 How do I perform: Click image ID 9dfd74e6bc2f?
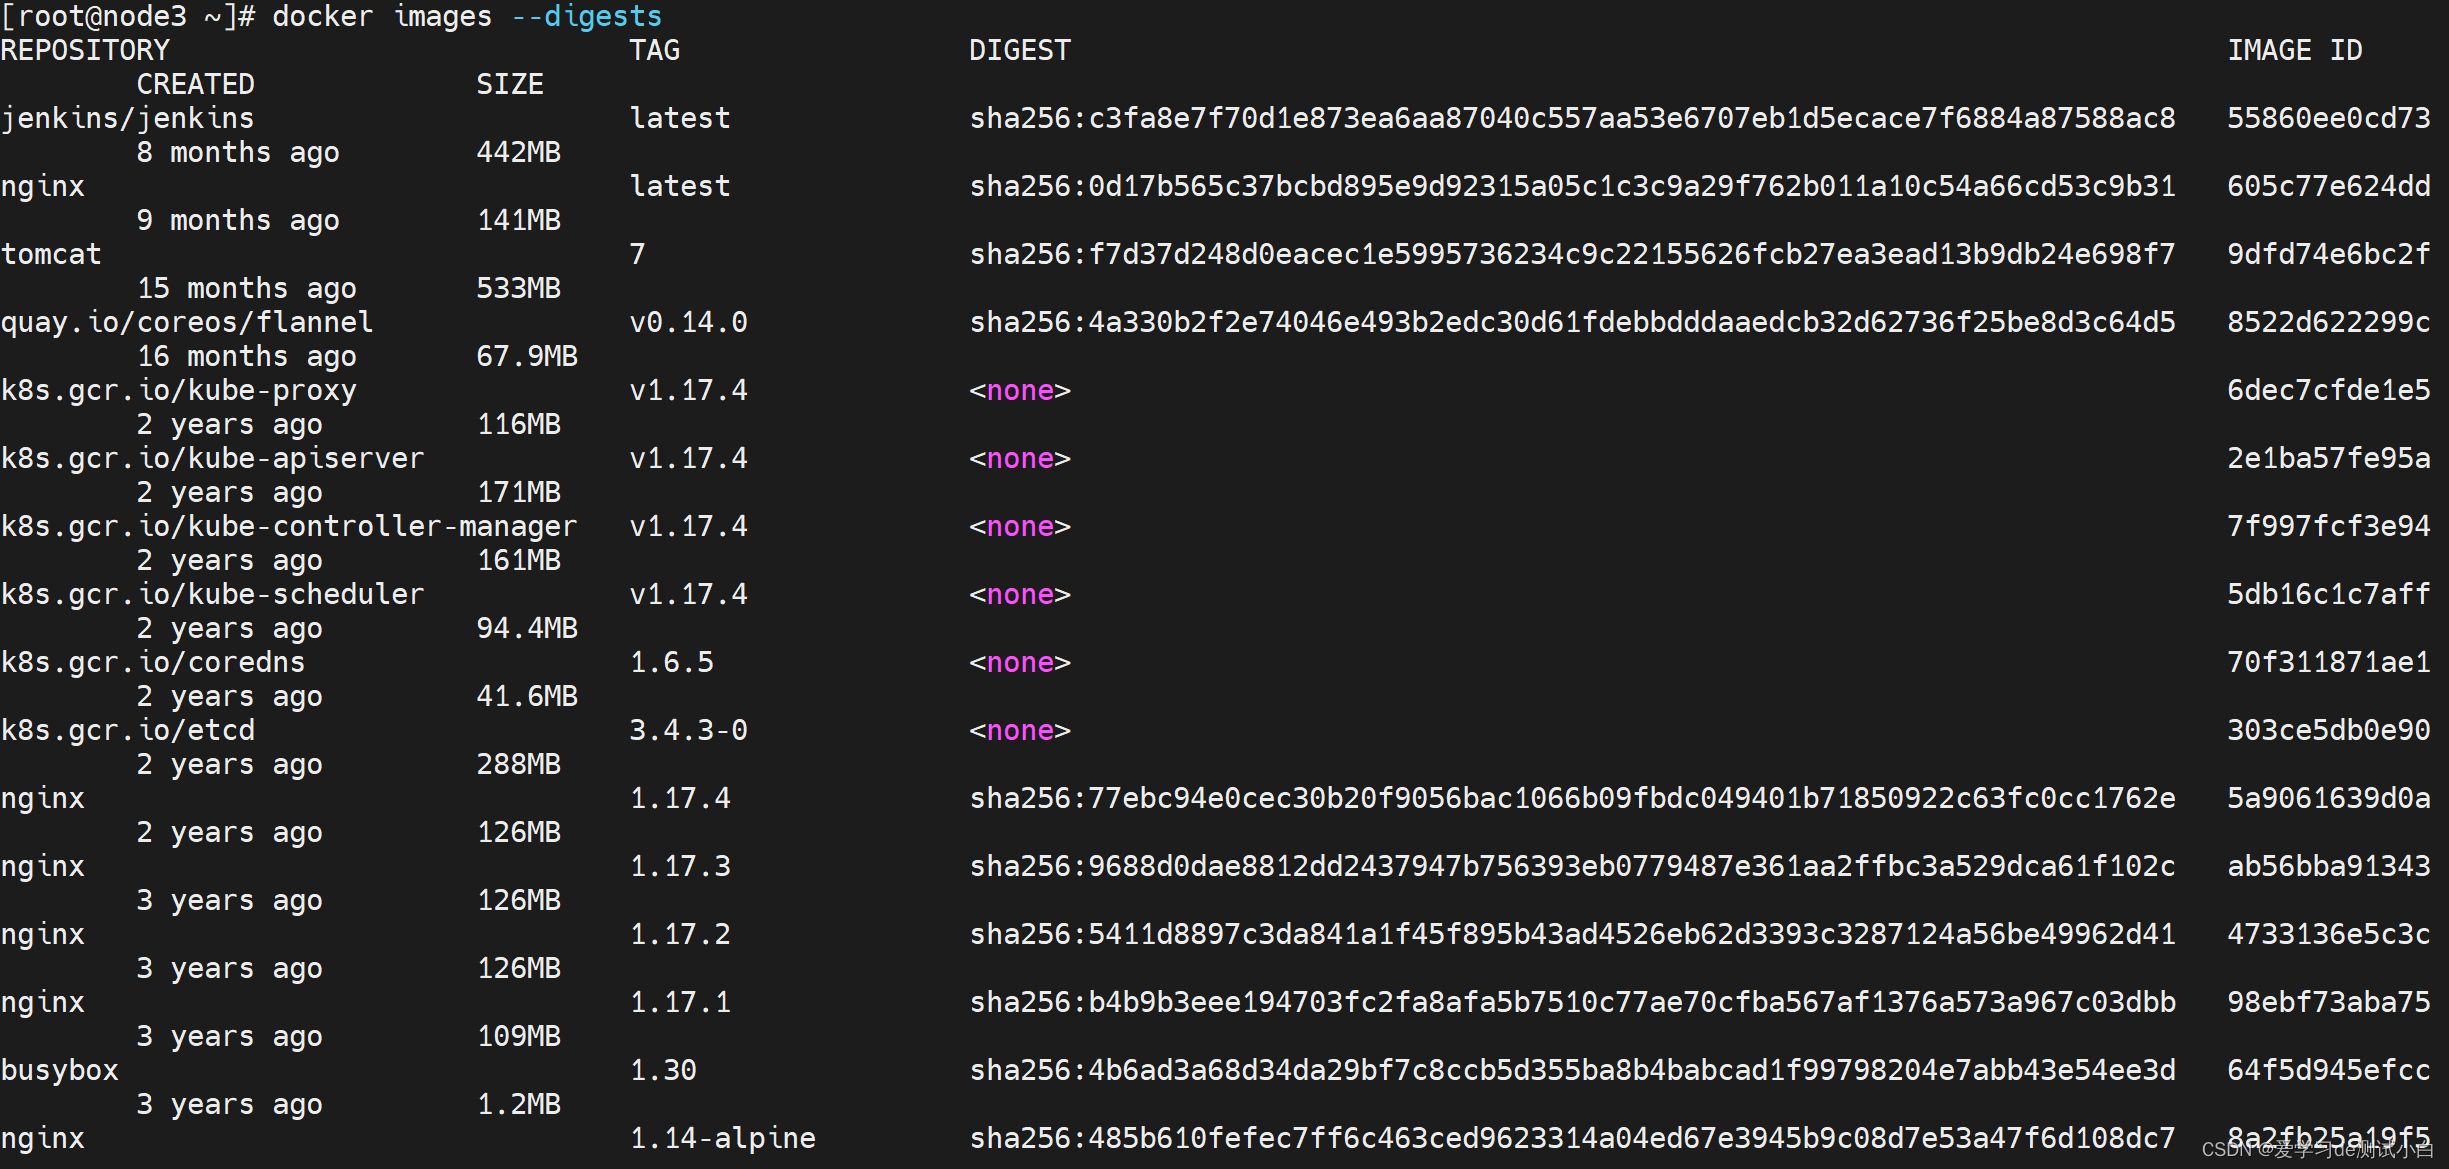(2329, 255)
